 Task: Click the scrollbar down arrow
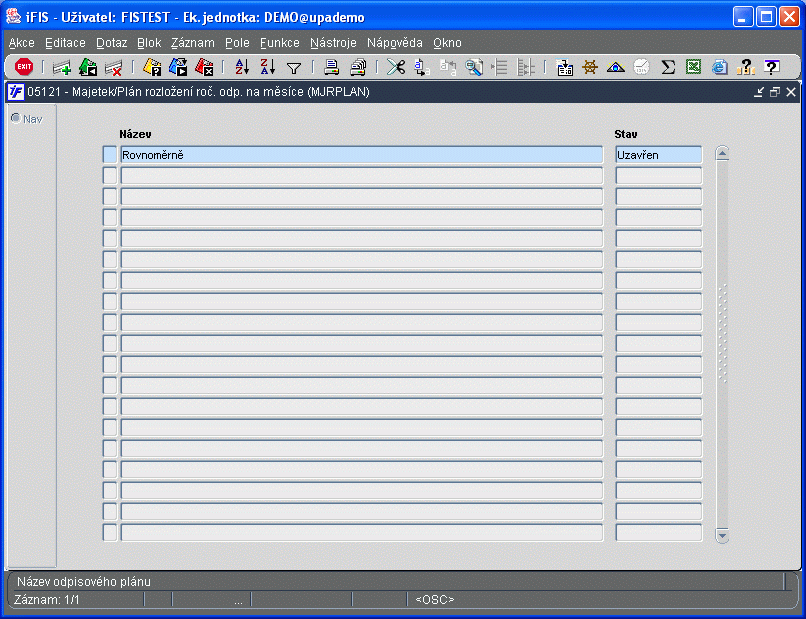pyautogui.click(x=722, y=536)
